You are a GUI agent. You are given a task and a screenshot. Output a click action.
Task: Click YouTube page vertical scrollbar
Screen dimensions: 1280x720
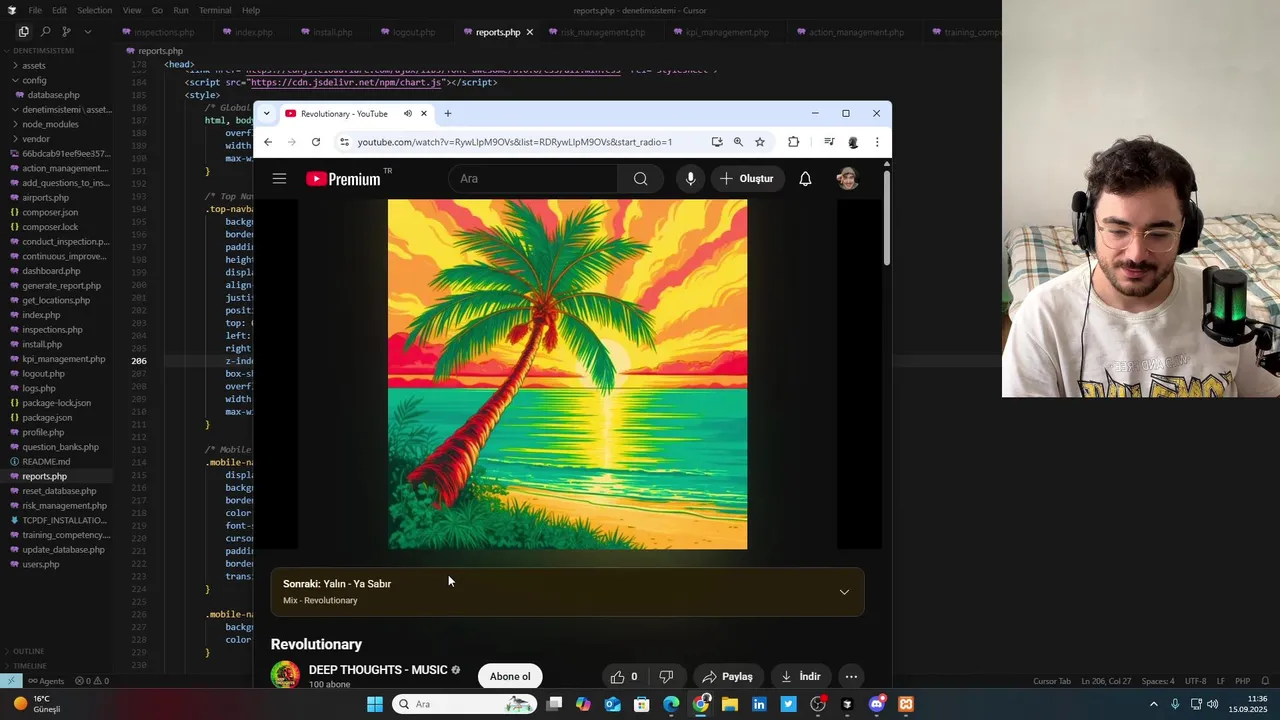(x=886, y=218)
